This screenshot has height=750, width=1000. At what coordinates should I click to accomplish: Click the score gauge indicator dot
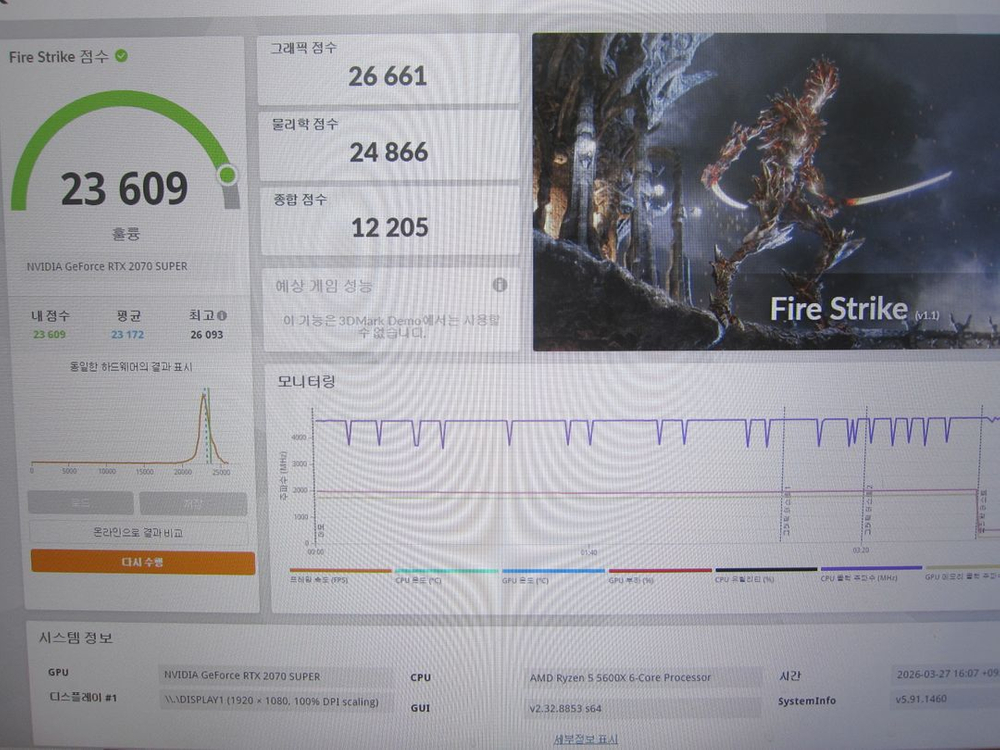tap(227, 176)
